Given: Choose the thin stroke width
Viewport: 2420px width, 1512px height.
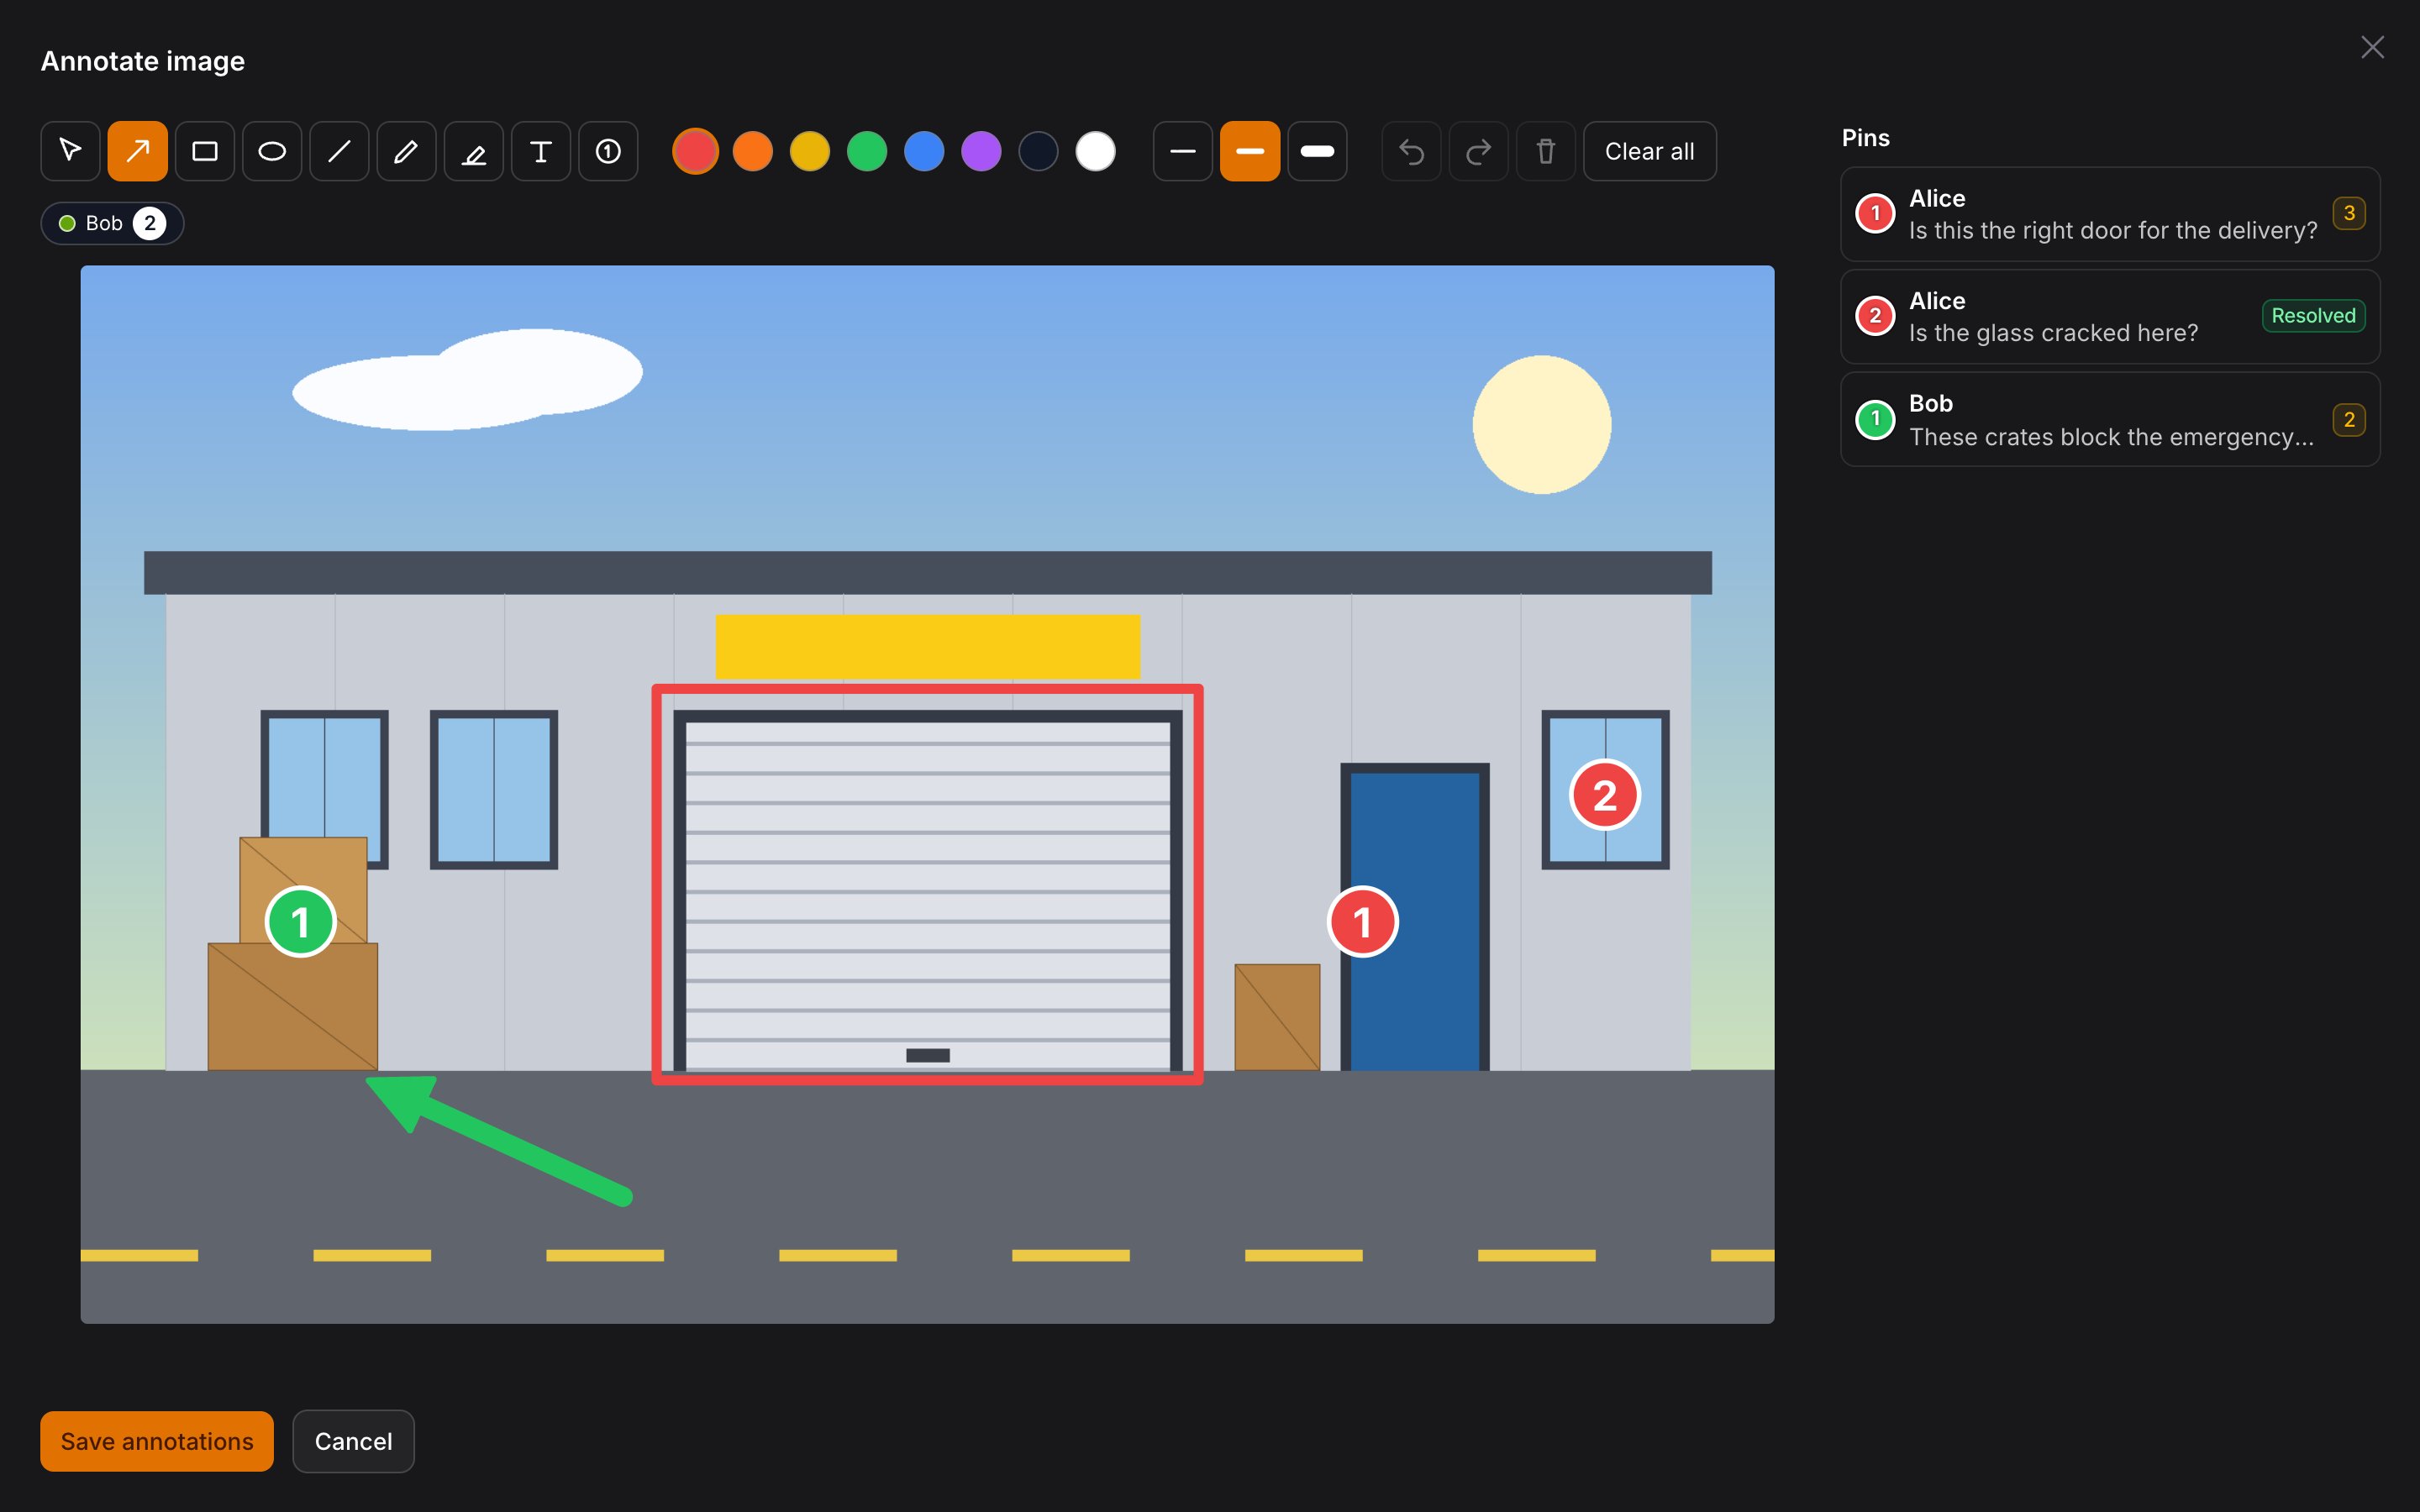Looking at the screenshot, I should point(1183,151).
